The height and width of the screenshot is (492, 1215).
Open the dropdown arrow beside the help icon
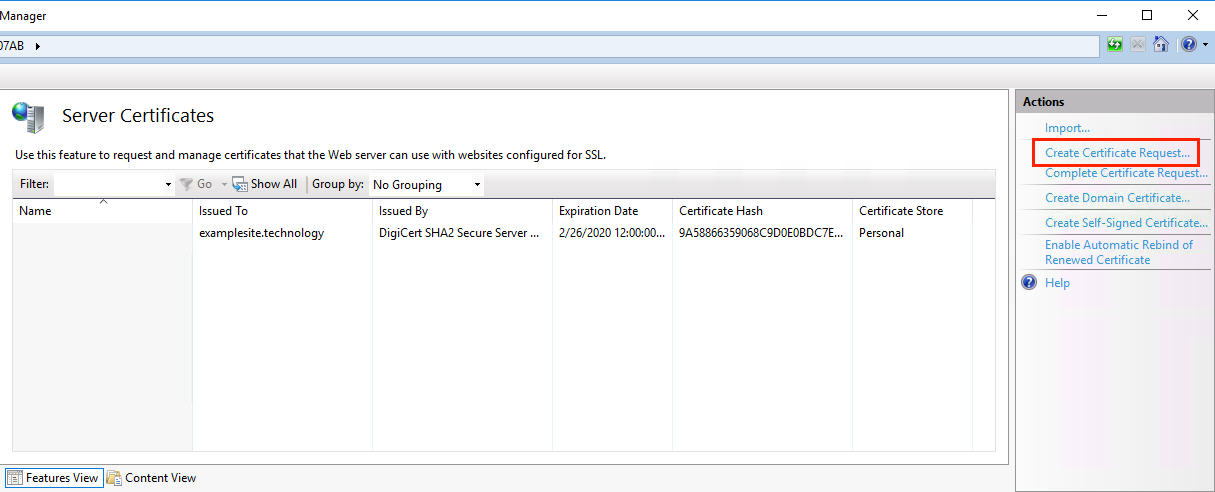tap(1204, 46)
